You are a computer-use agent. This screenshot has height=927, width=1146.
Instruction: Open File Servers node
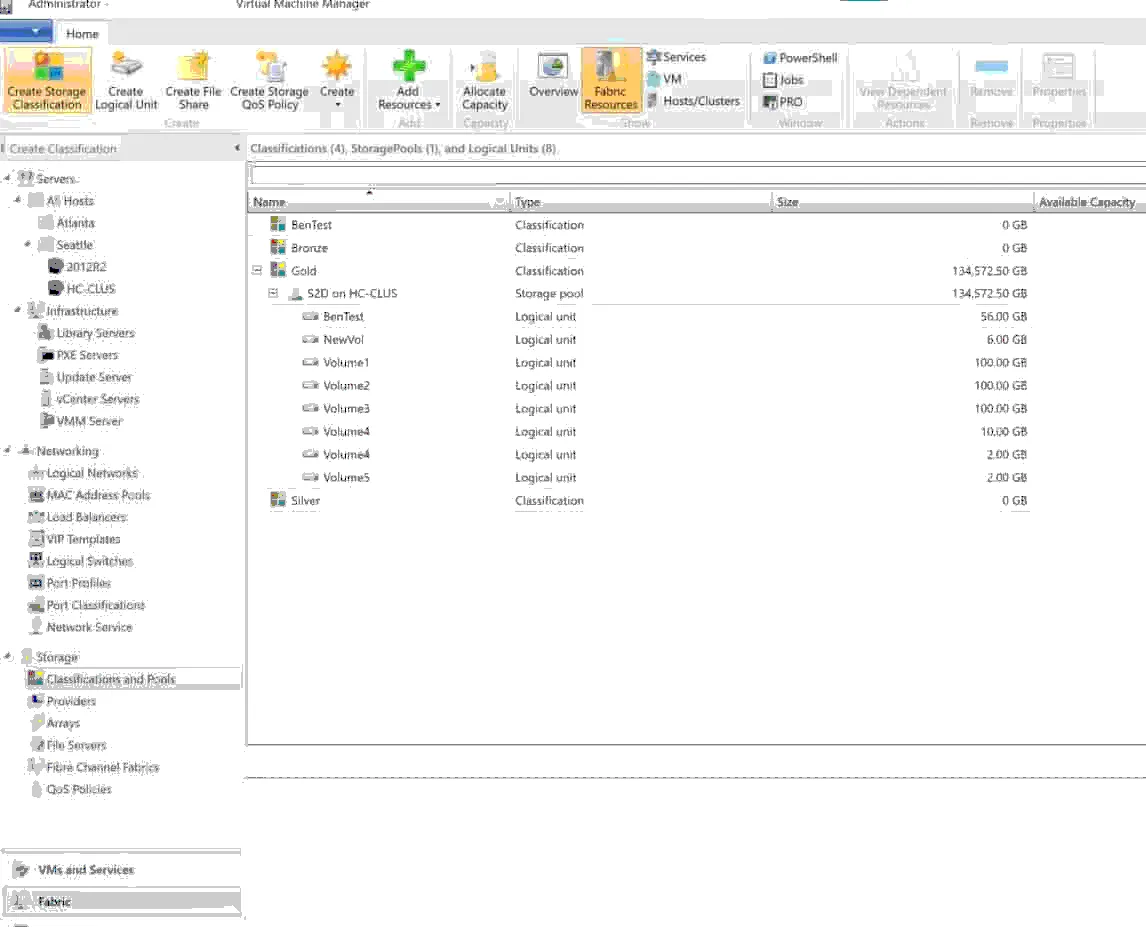pyautogui.click(x=68, y=745)
